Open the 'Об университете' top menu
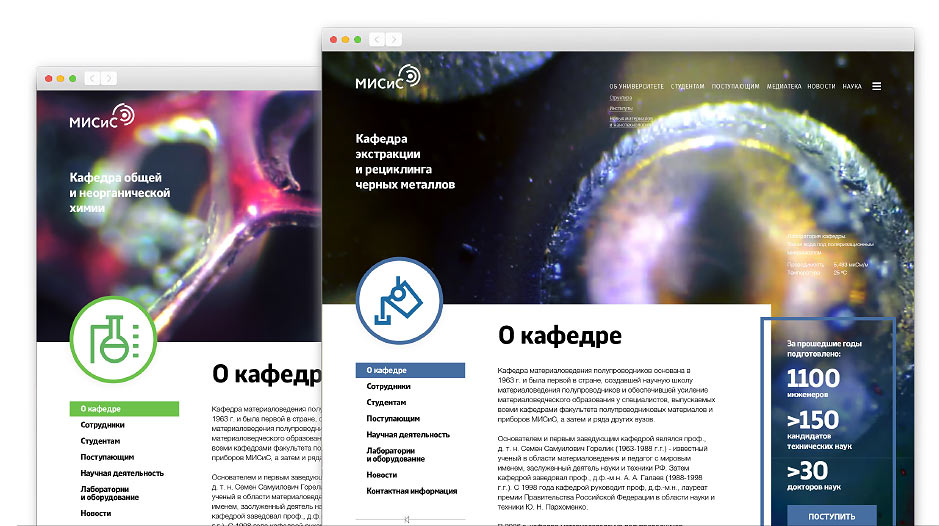This screenshot has height=526, width=939. (x=637, y=87)
